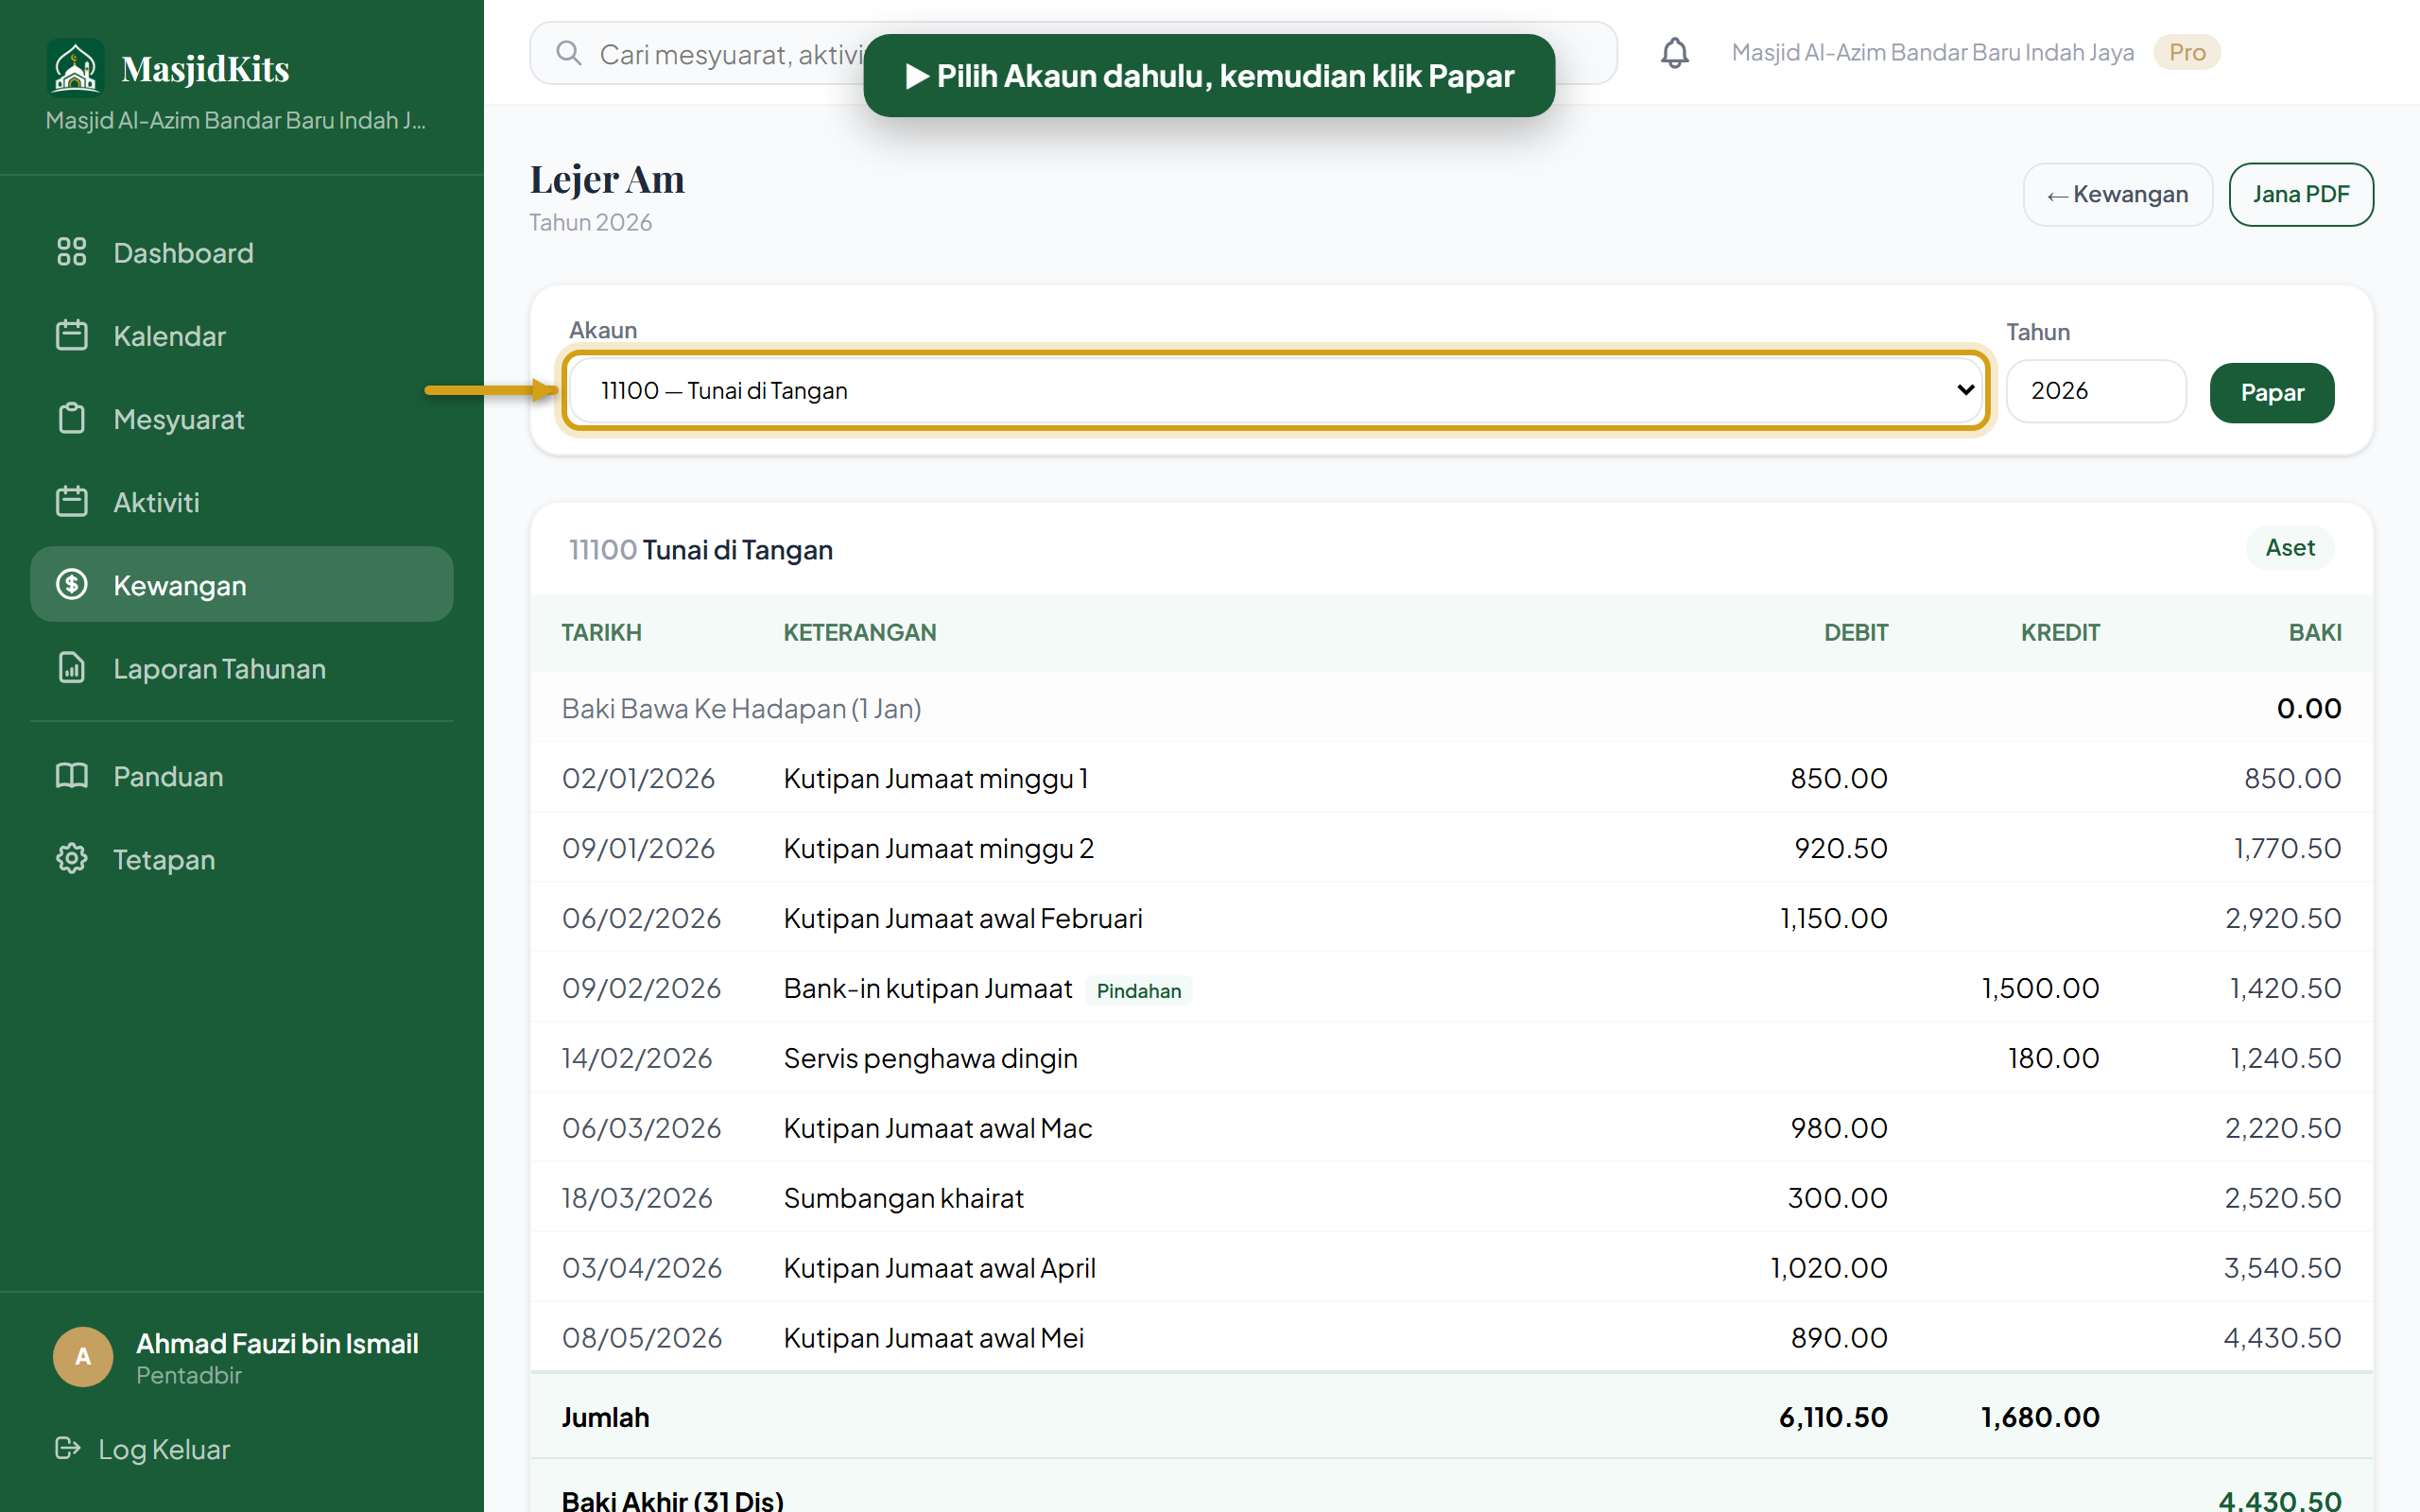This screenshot has height=1512, width=2420.
Task: Click Kutipan Jumaat minggu 2 description
Action: click(939, 847)
